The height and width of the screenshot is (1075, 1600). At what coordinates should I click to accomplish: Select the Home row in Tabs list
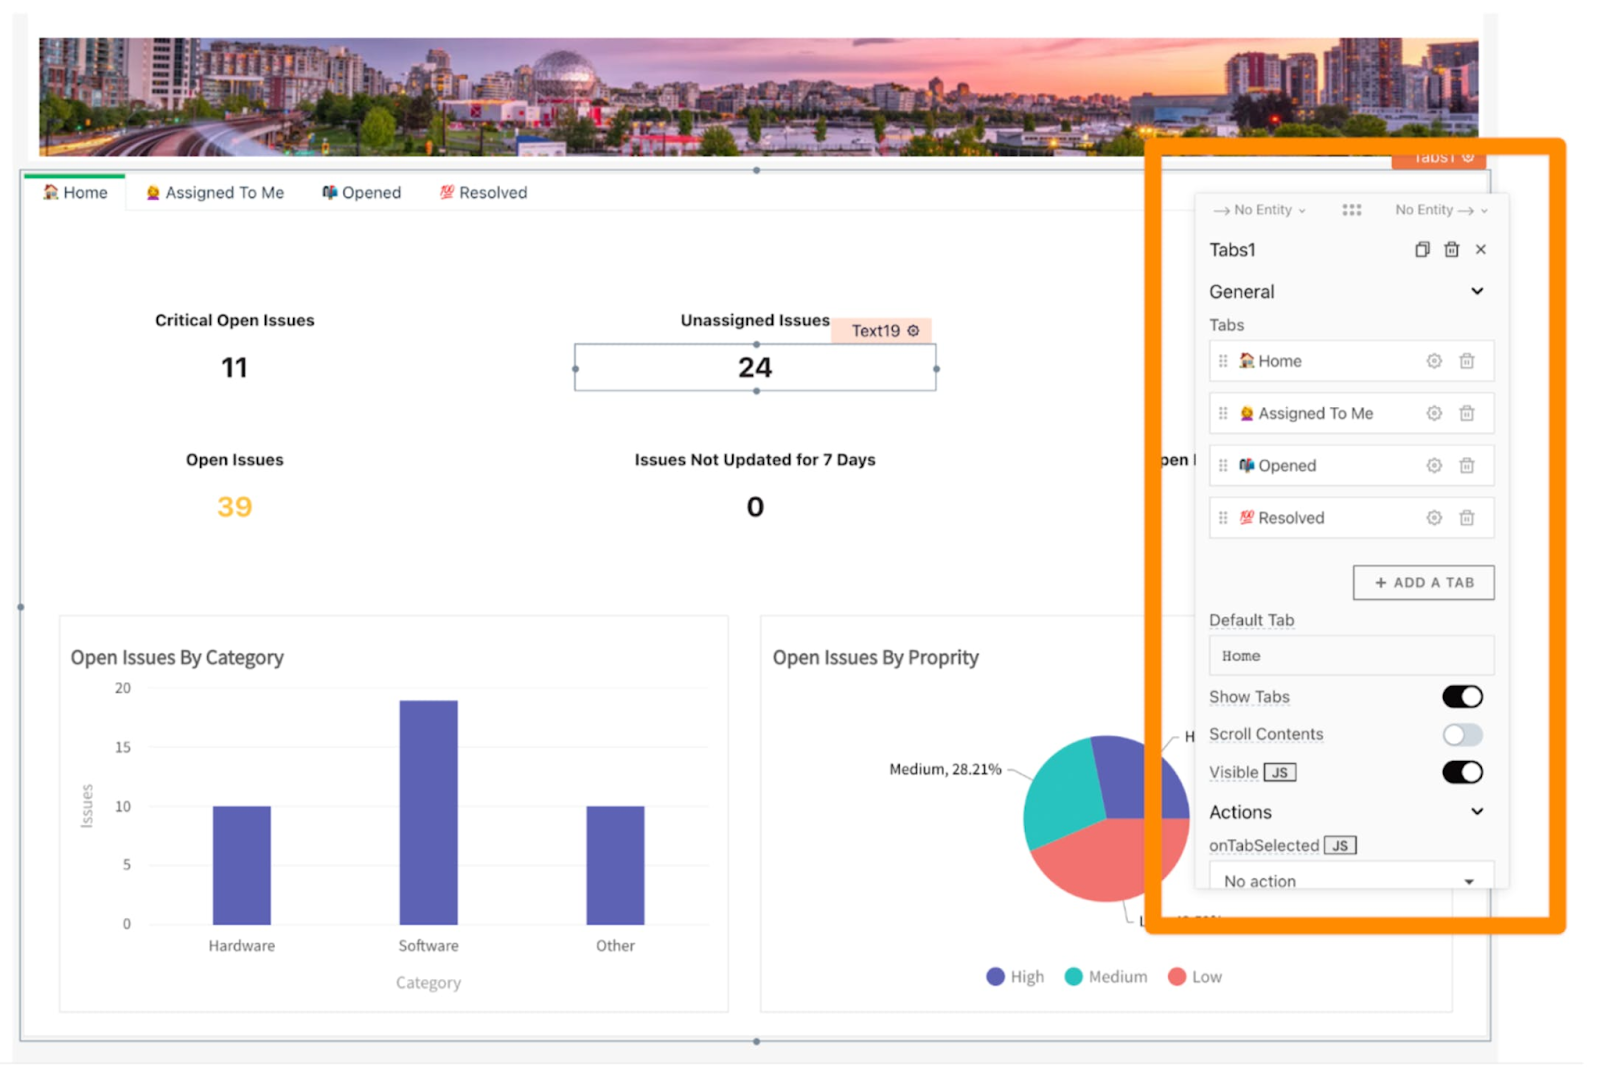pos(1351,361)
